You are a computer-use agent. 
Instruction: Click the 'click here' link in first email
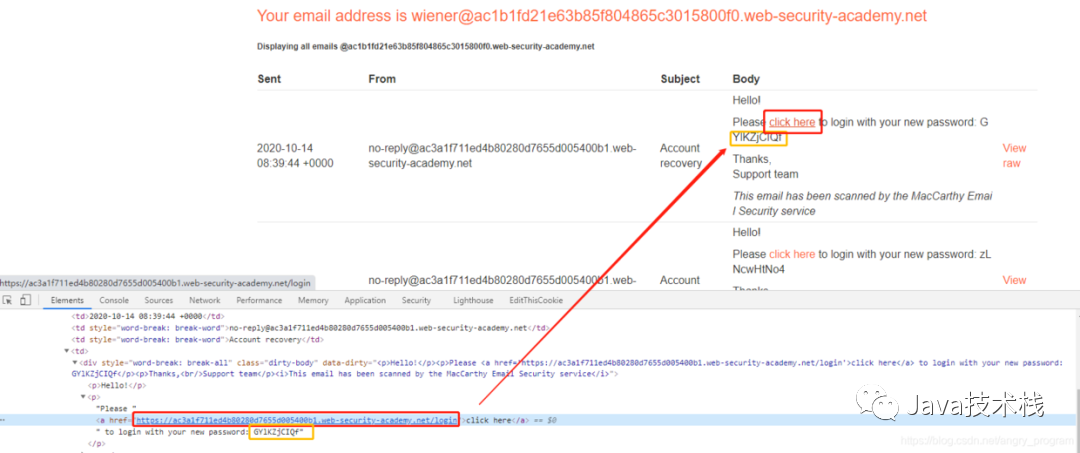[792, 123]
